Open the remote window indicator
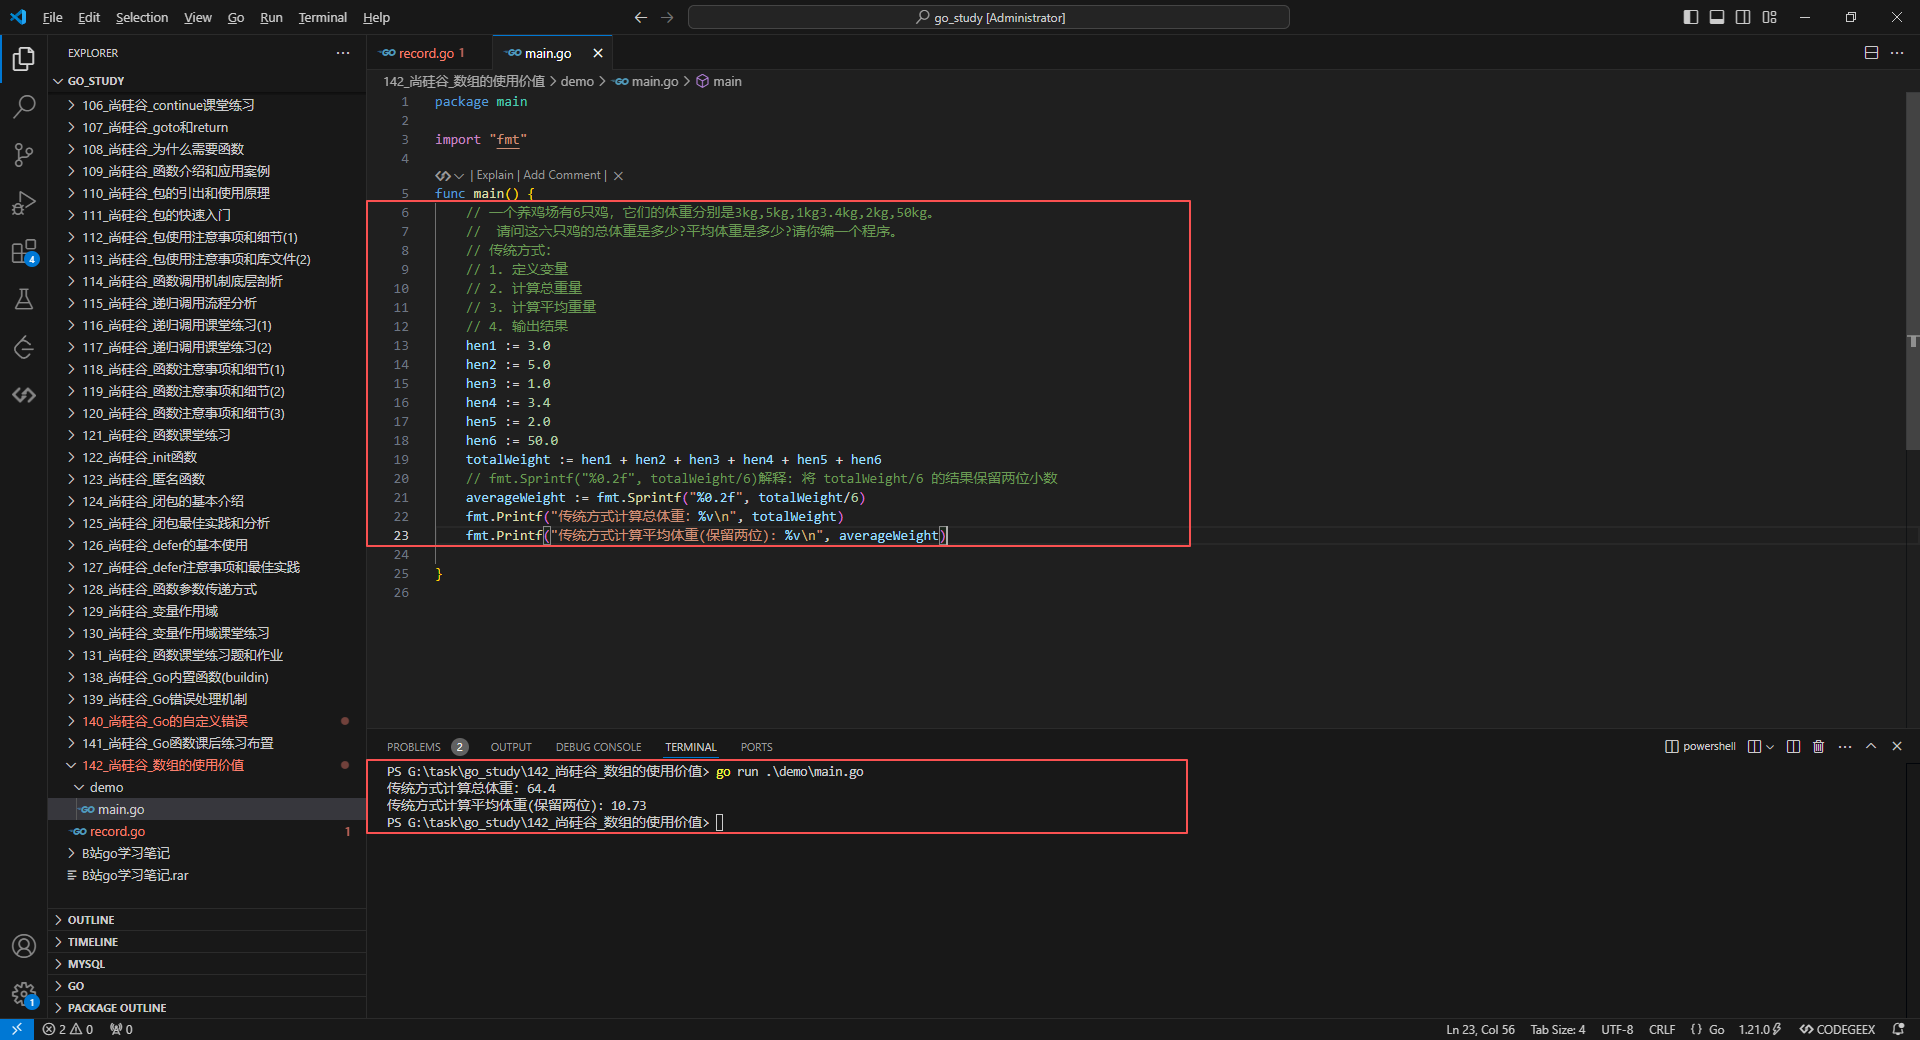1920x1040 pixels. (17, 1029)
